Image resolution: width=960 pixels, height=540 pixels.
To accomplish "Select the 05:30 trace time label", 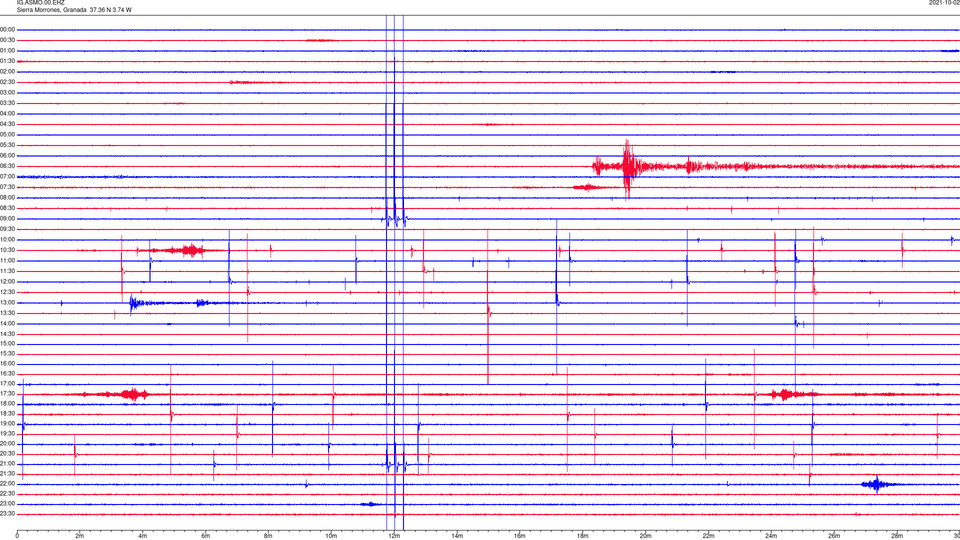I will click(x=8, y=145).
